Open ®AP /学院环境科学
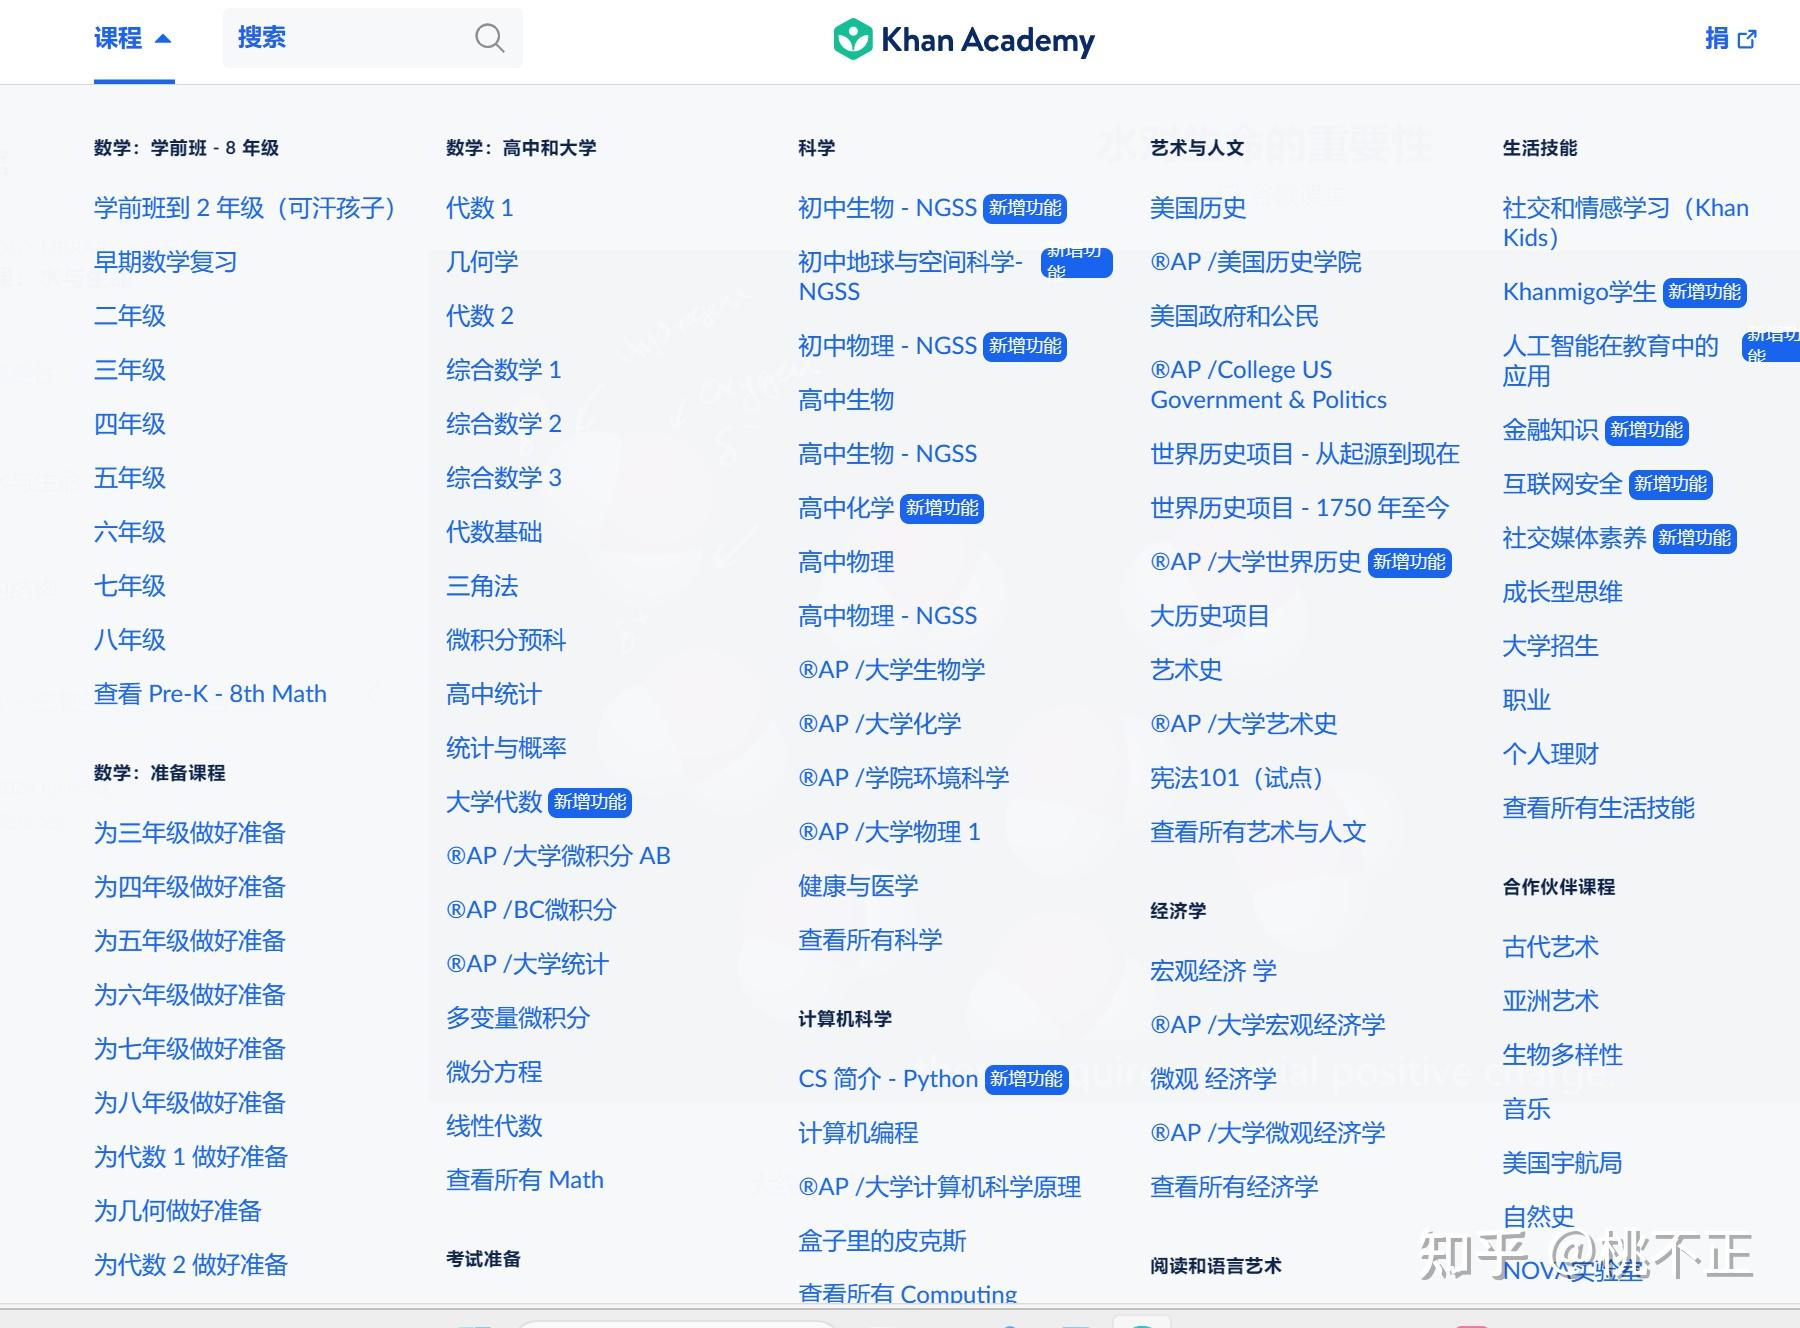The width and height of the screenshot is (1800, 1328). 904,778
